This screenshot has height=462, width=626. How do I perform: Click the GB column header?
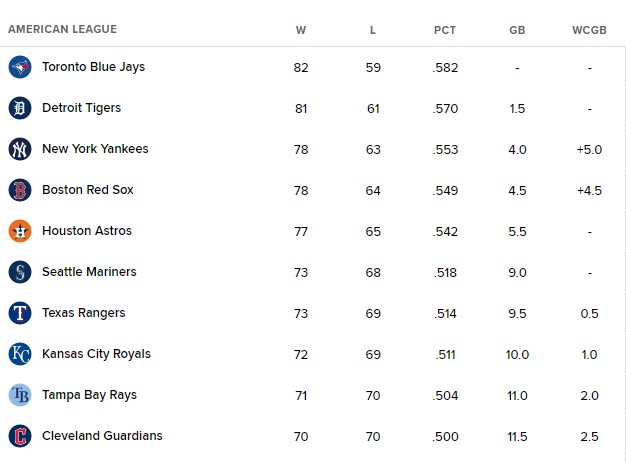click(517, 30)
